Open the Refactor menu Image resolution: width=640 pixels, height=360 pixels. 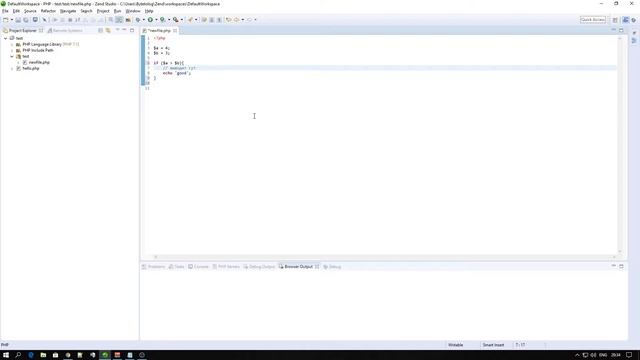[x=48, y=11]
